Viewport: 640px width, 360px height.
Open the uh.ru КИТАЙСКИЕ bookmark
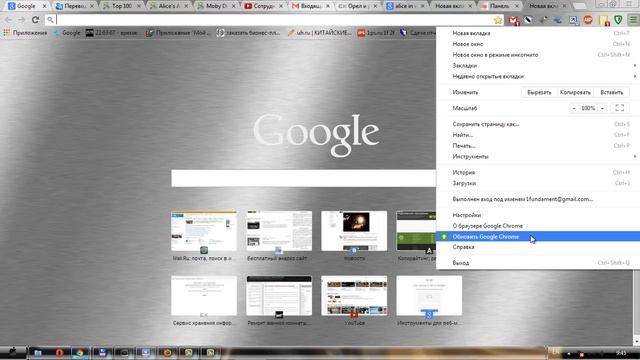pyautogui.click(x=319, y=33)
